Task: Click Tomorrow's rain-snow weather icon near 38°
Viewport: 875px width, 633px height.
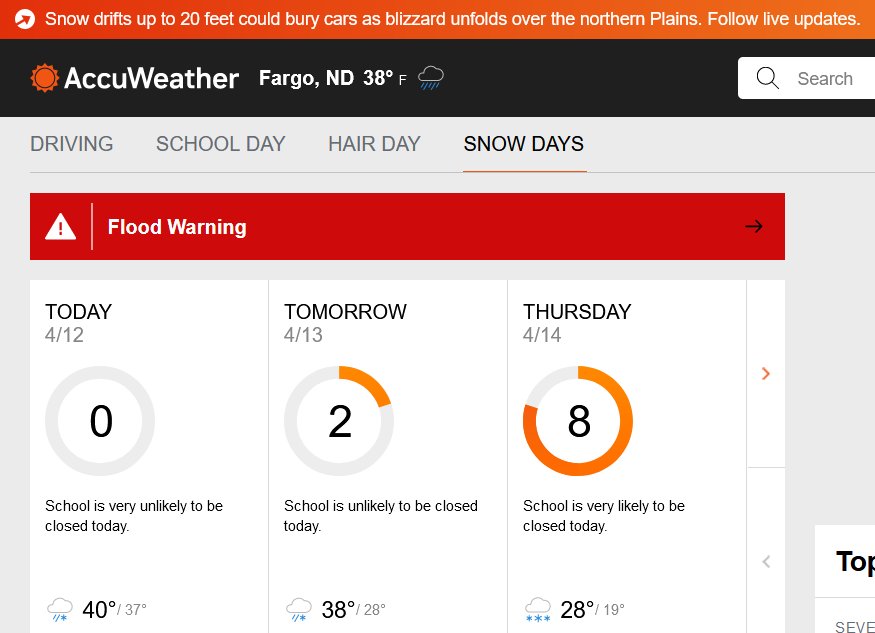Action: coord(298,609)
